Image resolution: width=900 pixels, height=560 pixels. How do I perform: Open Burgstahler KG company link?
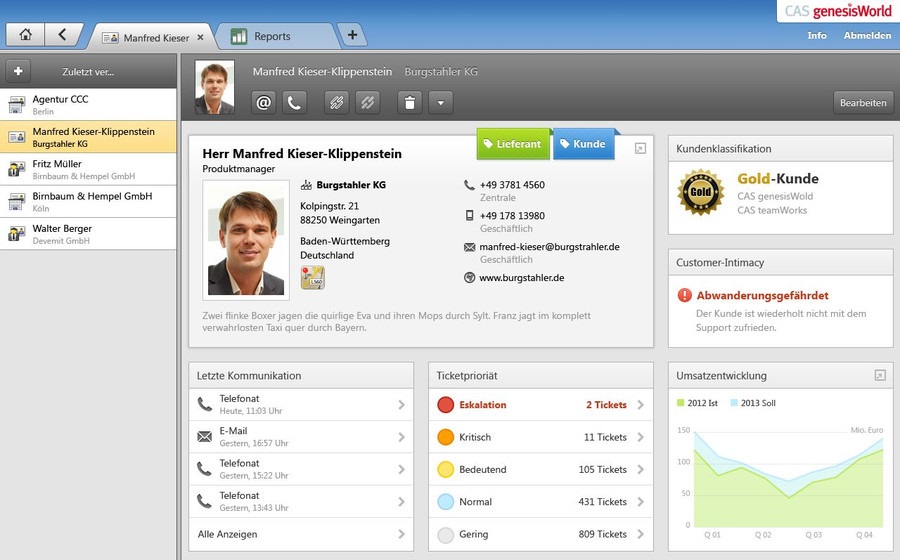pos(351,185)
